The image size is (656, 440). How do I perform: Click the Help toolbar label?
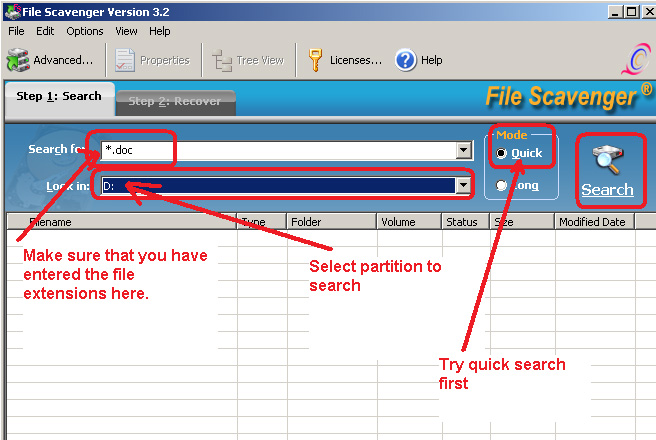click(x=431, y=60)
